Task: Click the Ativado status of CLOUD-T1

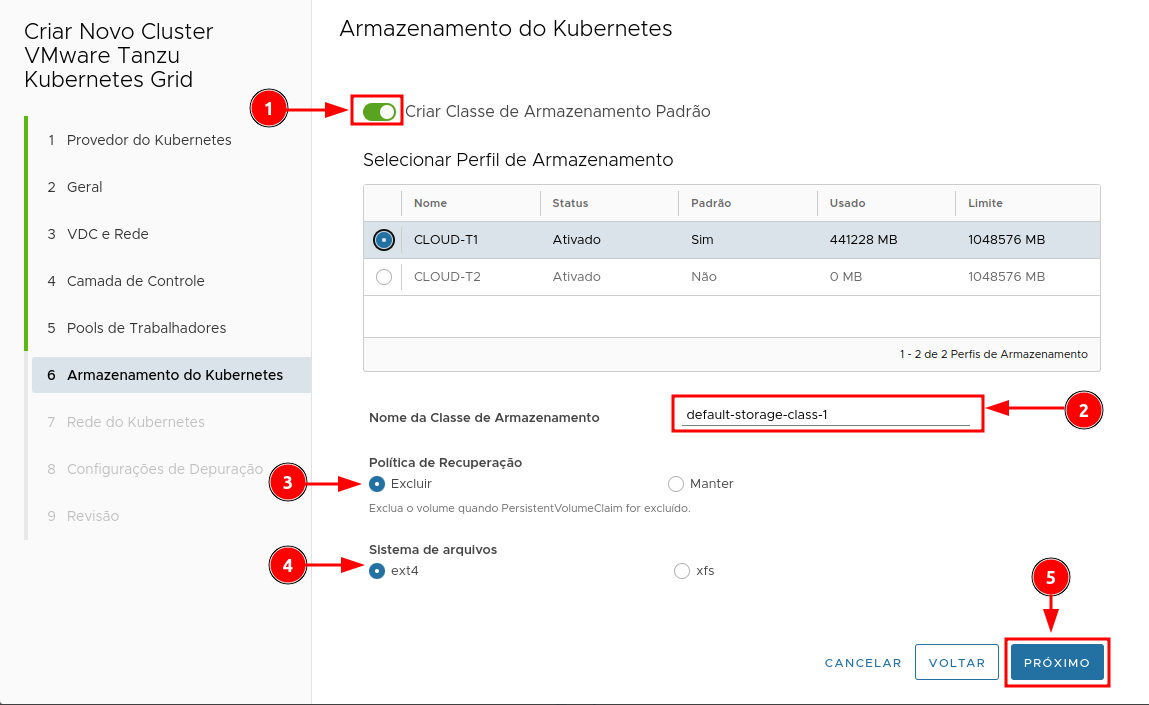Action: 577,240
